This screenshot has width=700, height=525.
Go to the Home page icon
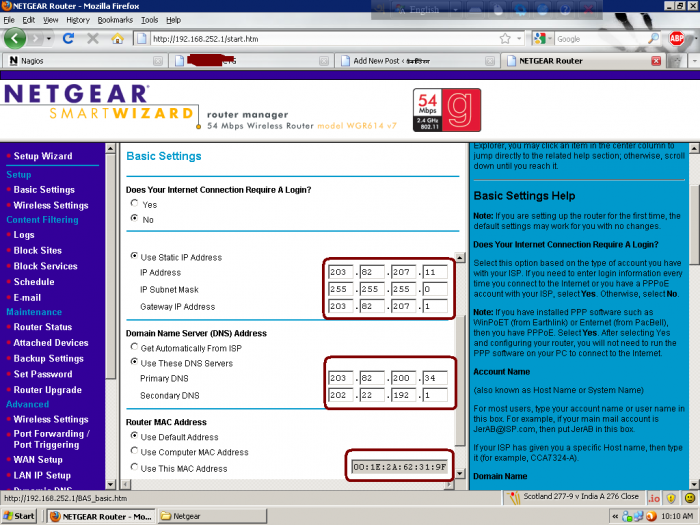click(x=117, y=38)
